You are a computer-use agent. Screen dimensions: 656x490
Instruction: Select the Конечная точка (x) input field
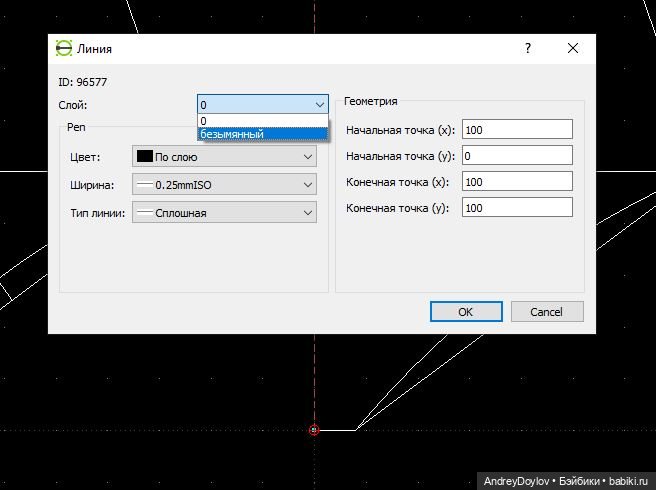pyautogui.click(x=516, y=182)
